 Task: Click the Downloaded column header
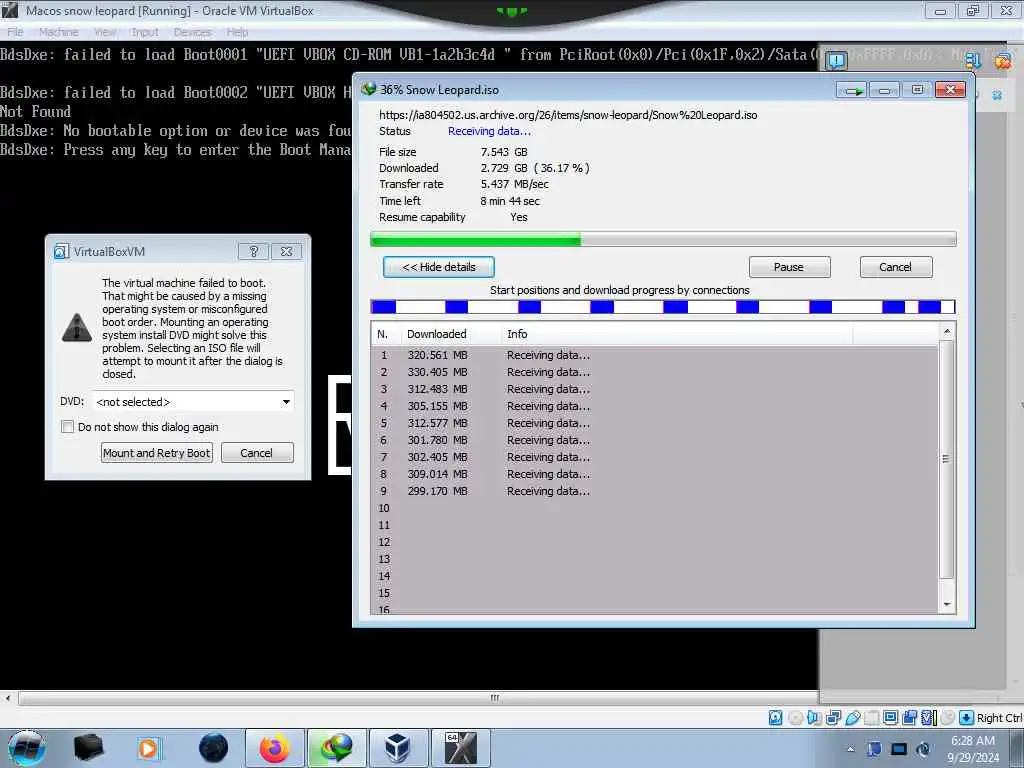point(451,334)
